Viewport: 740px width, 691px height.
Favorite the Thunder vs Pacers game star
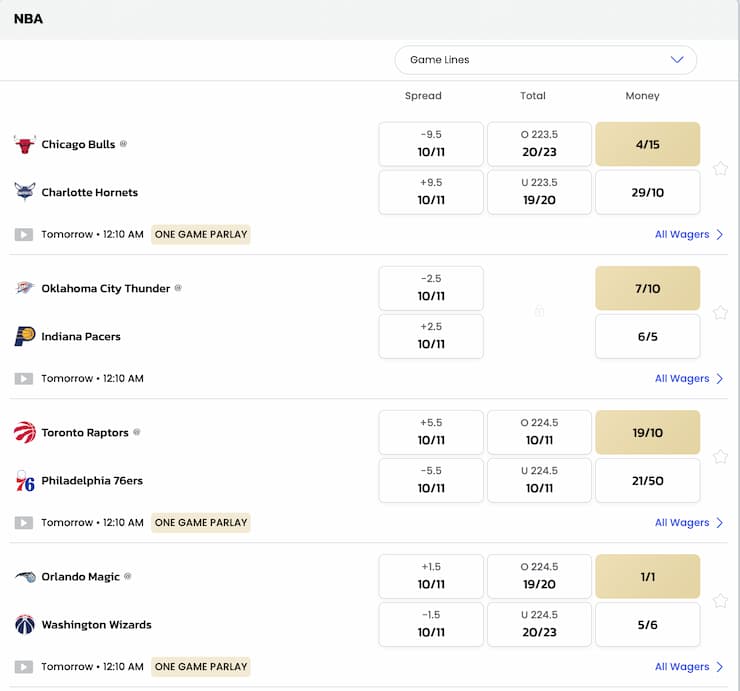click(720, 312)
